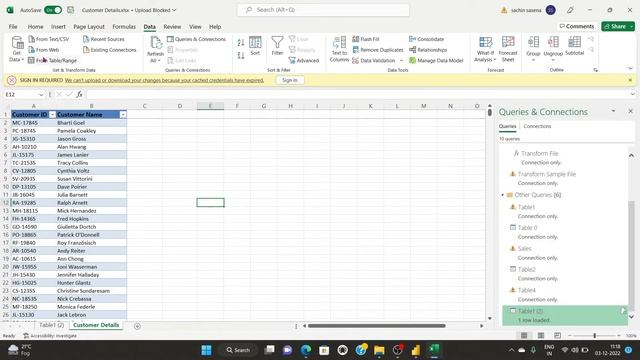
Task: Open Existing Connections
Action: tap(109, 50)
